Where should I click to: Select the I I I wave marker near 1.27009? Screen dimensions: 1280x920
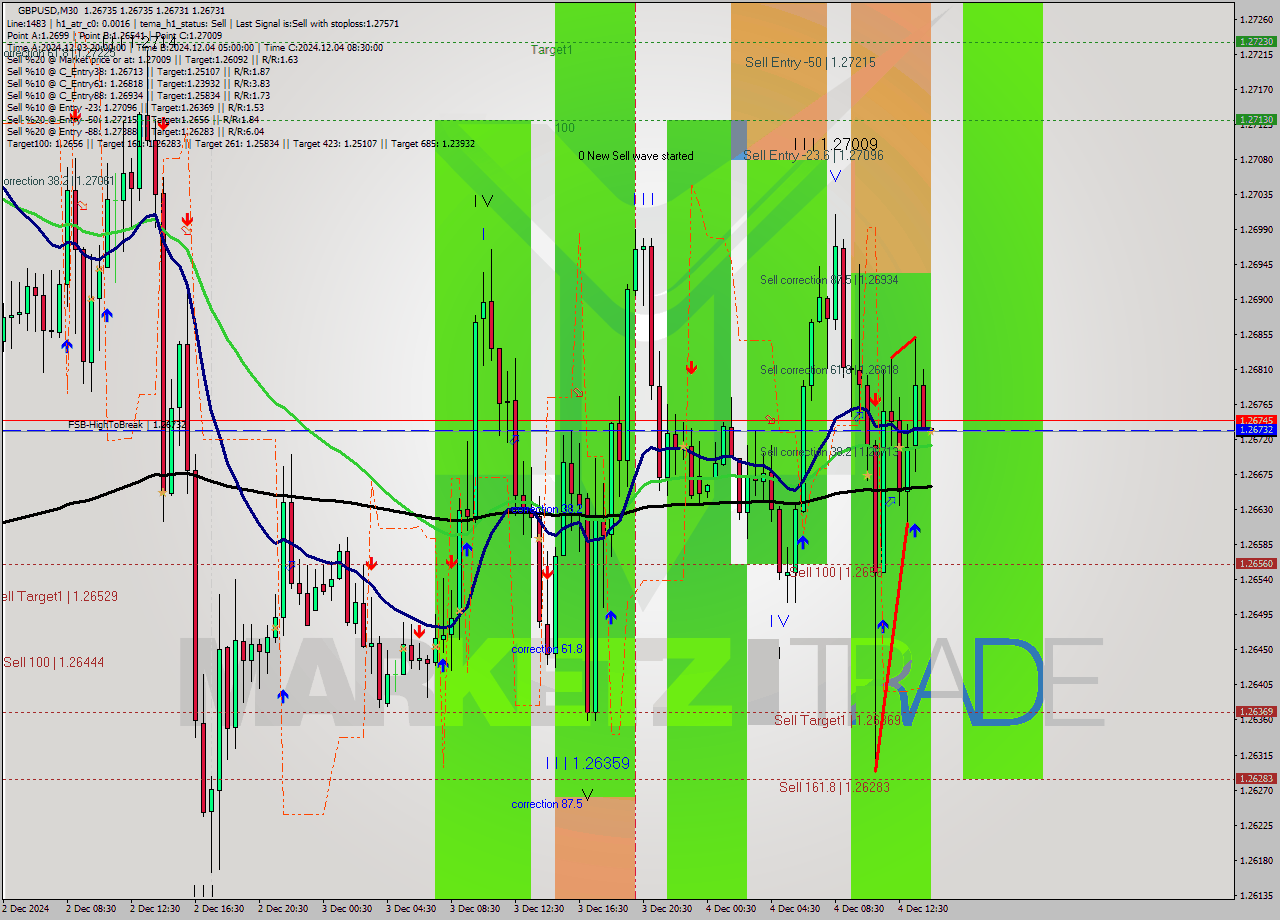click(805, 144)
